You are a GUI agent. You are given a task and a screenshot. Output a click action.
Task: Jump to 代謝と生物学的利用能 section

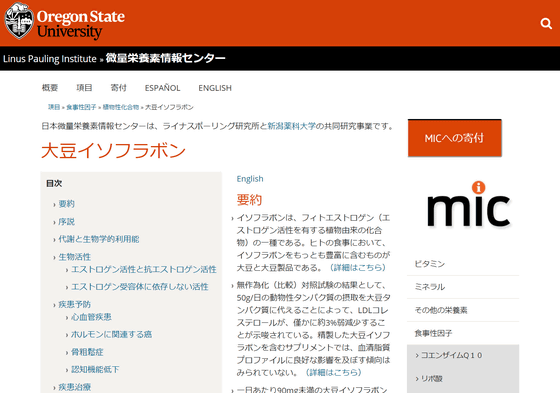pyautogui.click(x=99, y=239)
